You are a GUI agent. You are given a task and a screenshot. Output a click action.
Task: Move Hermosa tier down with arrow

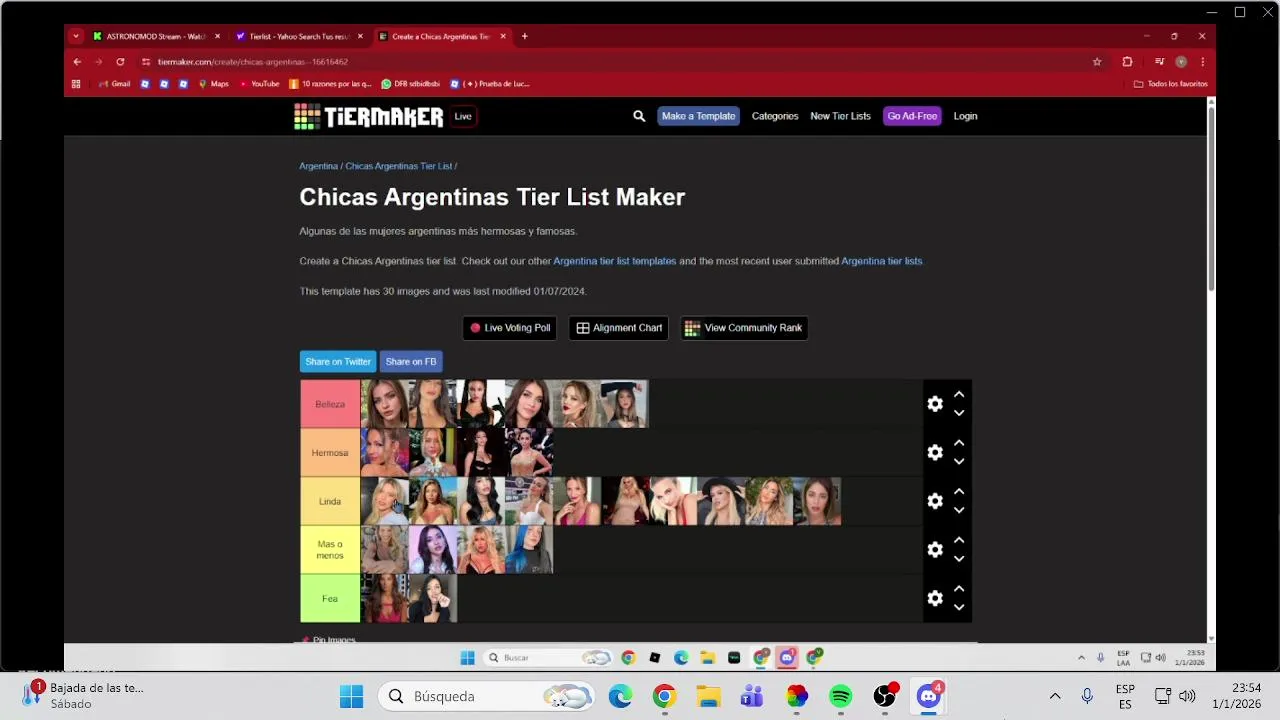coord(959,461)
